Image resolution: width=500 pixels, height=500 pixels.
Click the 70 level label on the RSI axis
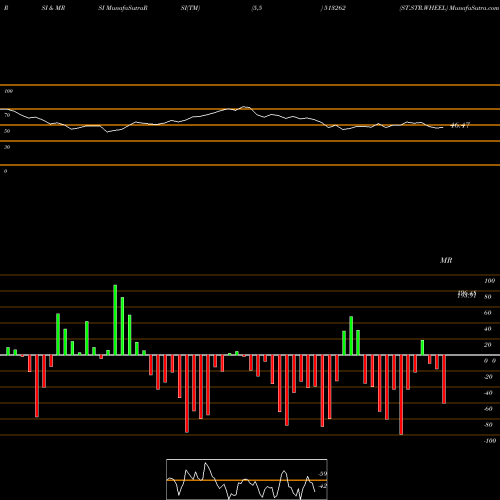click(7, 115)
